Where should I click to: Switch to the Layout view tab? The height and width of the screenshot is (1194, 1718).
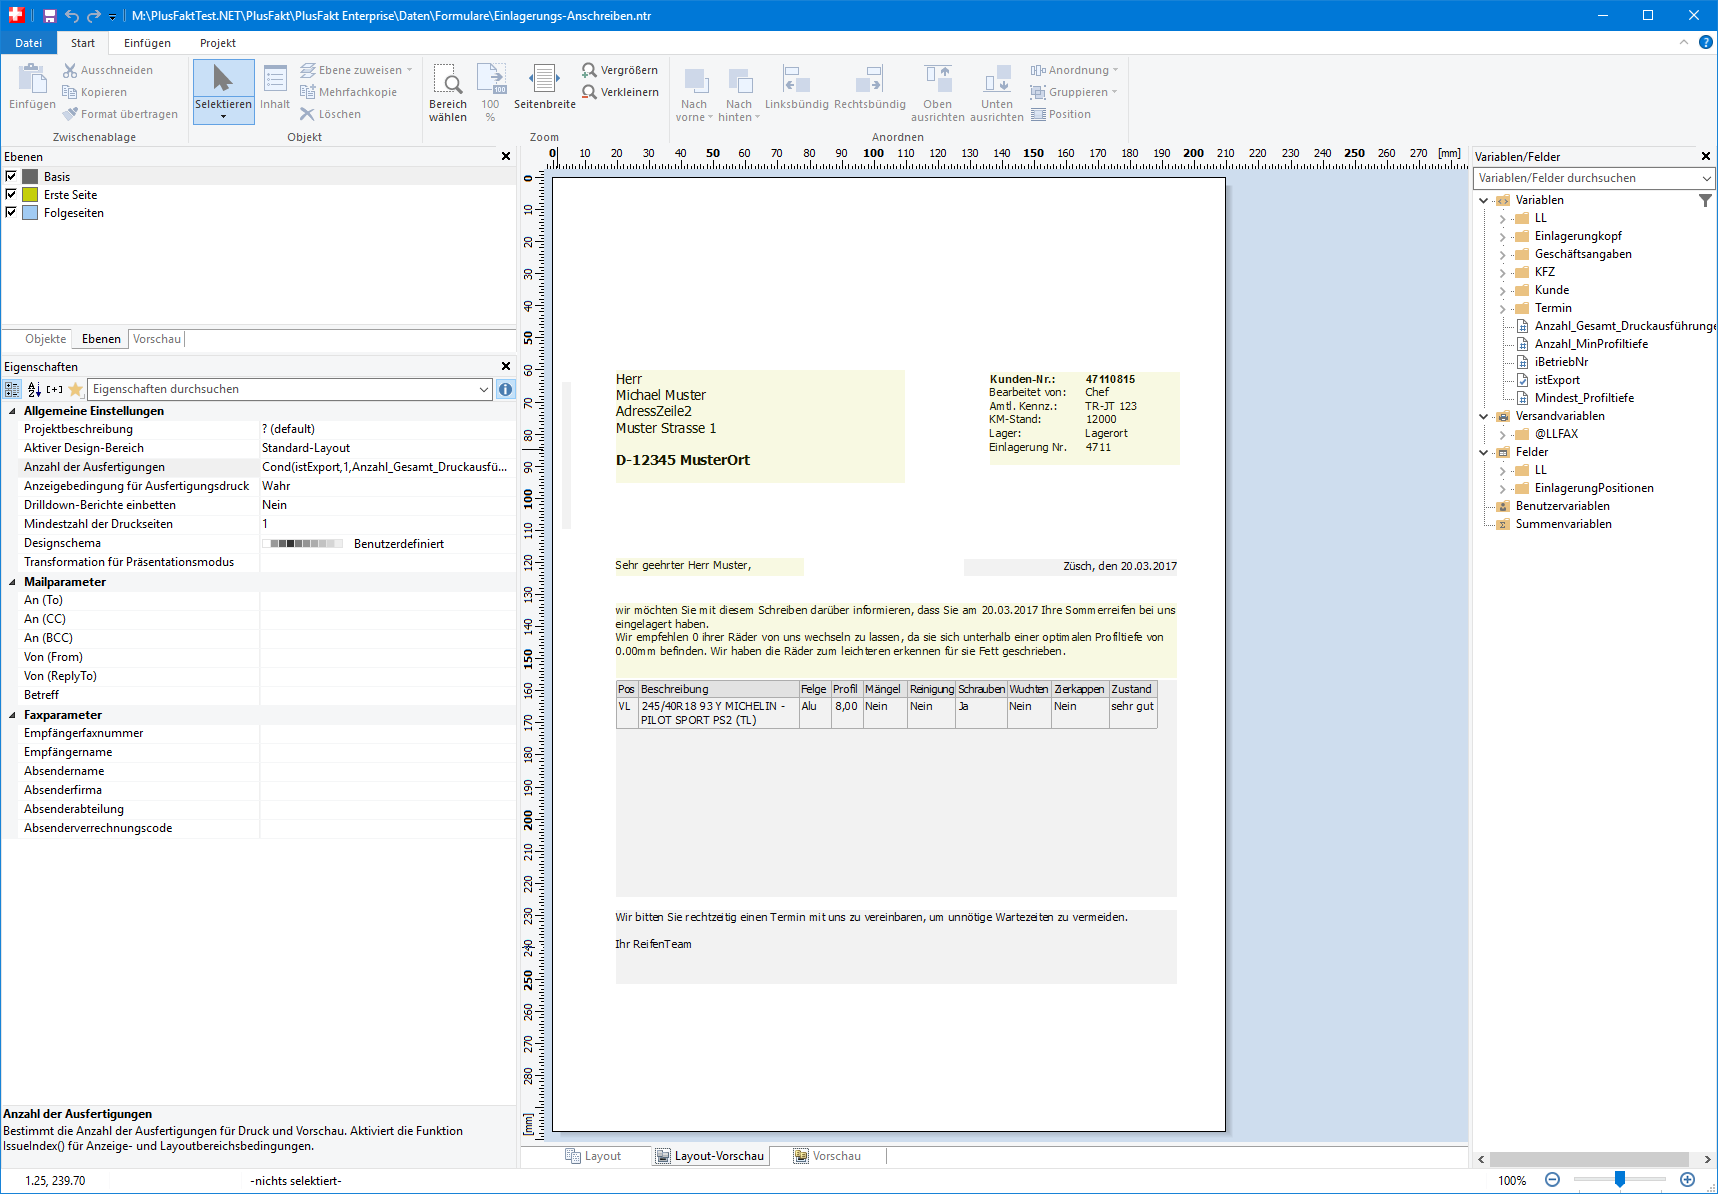593,1156
